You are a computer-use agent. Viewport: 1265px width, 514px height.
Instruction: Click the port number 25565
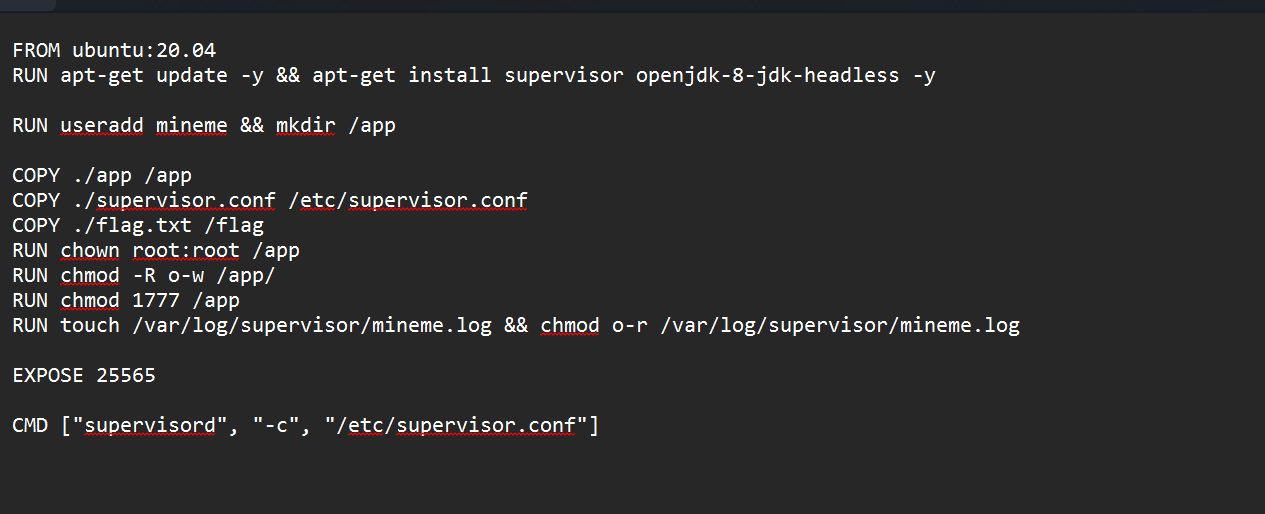click(x=126, y=376)
